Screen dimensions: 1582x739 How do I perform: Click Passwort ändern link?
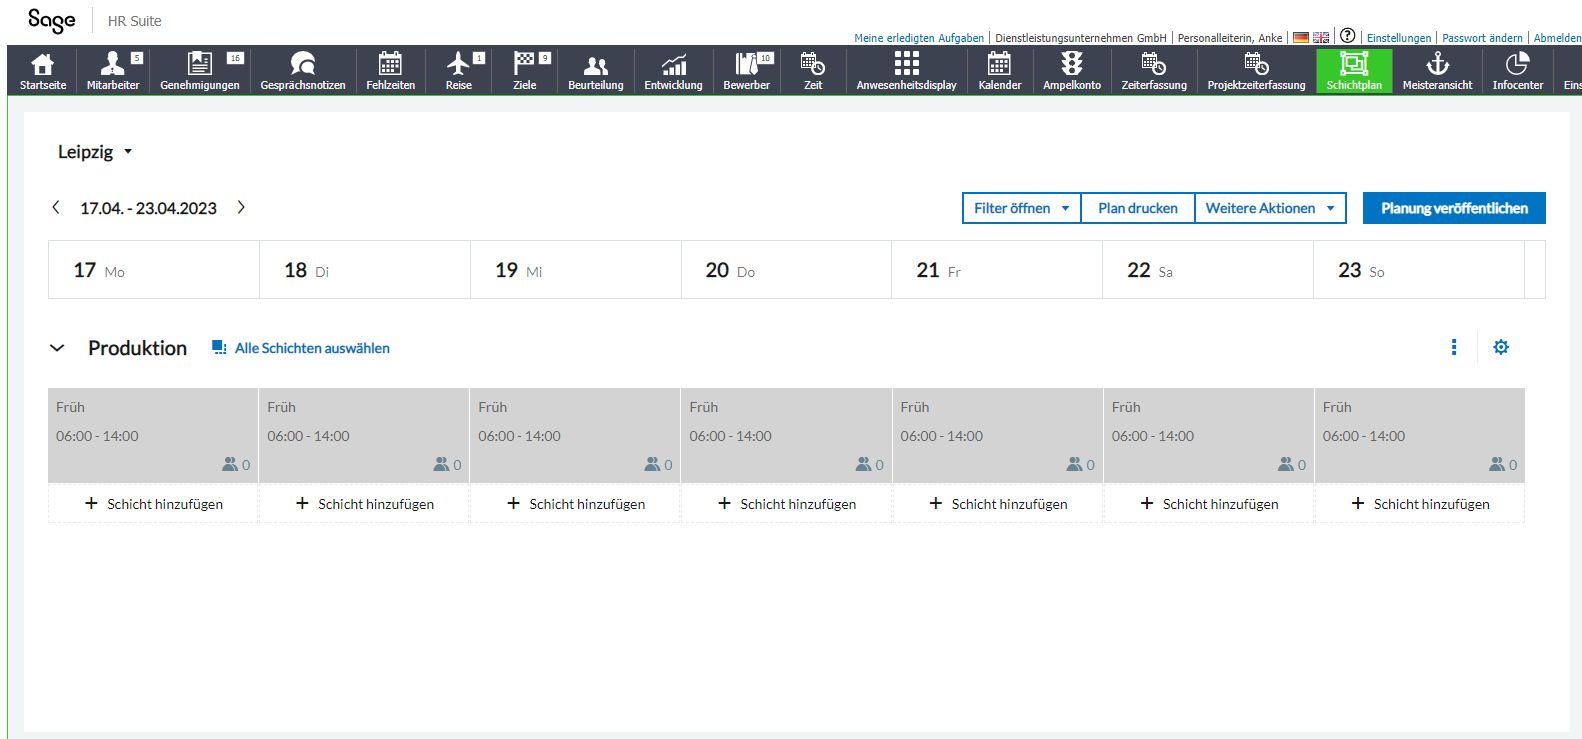click(x=1482, y=38)
